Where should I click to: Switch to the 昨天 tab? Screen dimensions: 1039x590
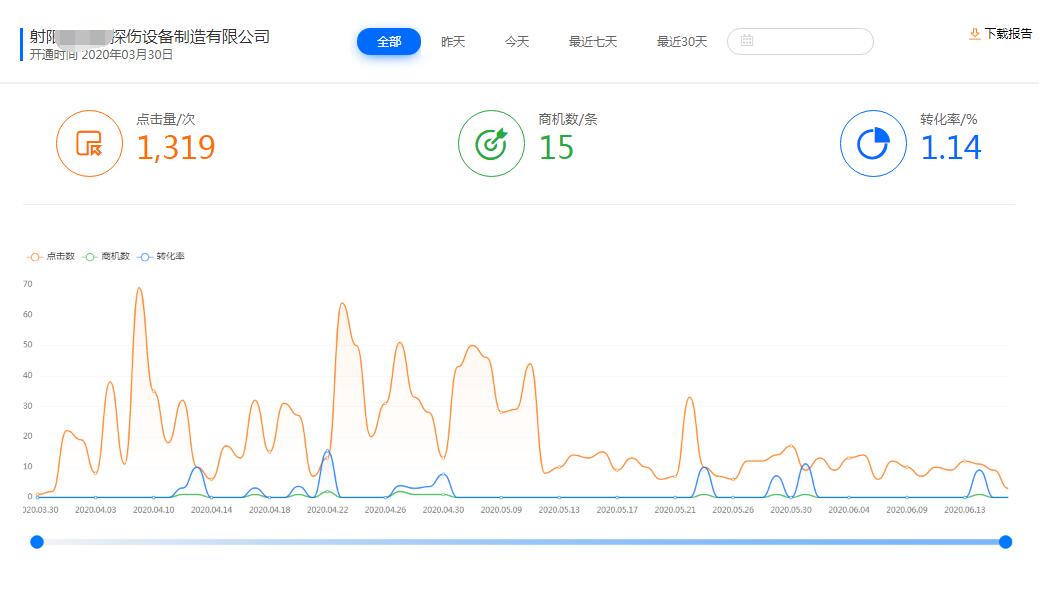[x=453, y=42]
